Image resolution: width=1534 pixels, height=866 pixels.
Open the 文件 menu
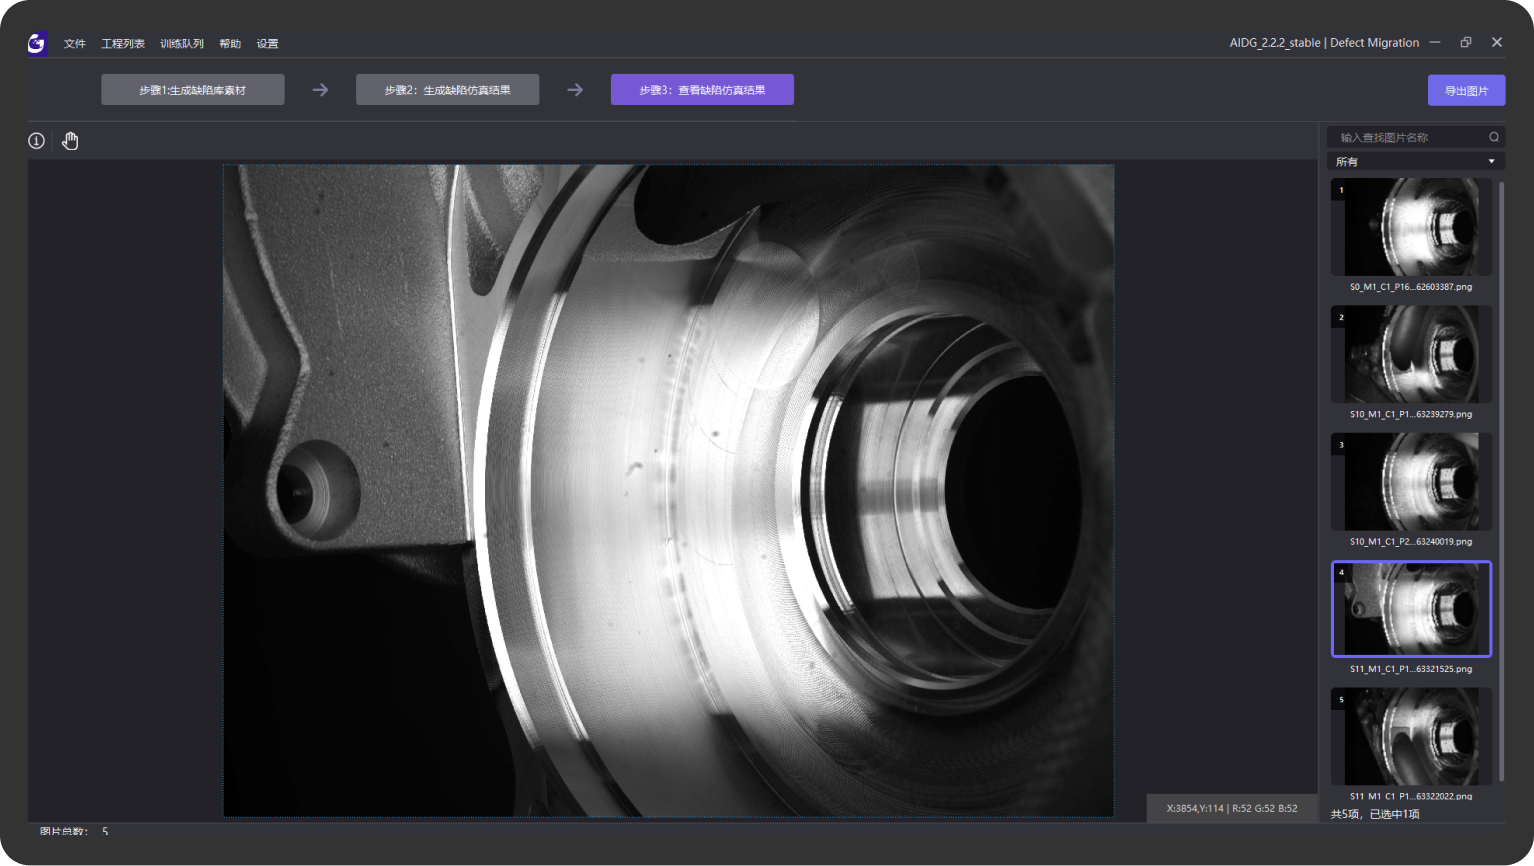(75, 44)
